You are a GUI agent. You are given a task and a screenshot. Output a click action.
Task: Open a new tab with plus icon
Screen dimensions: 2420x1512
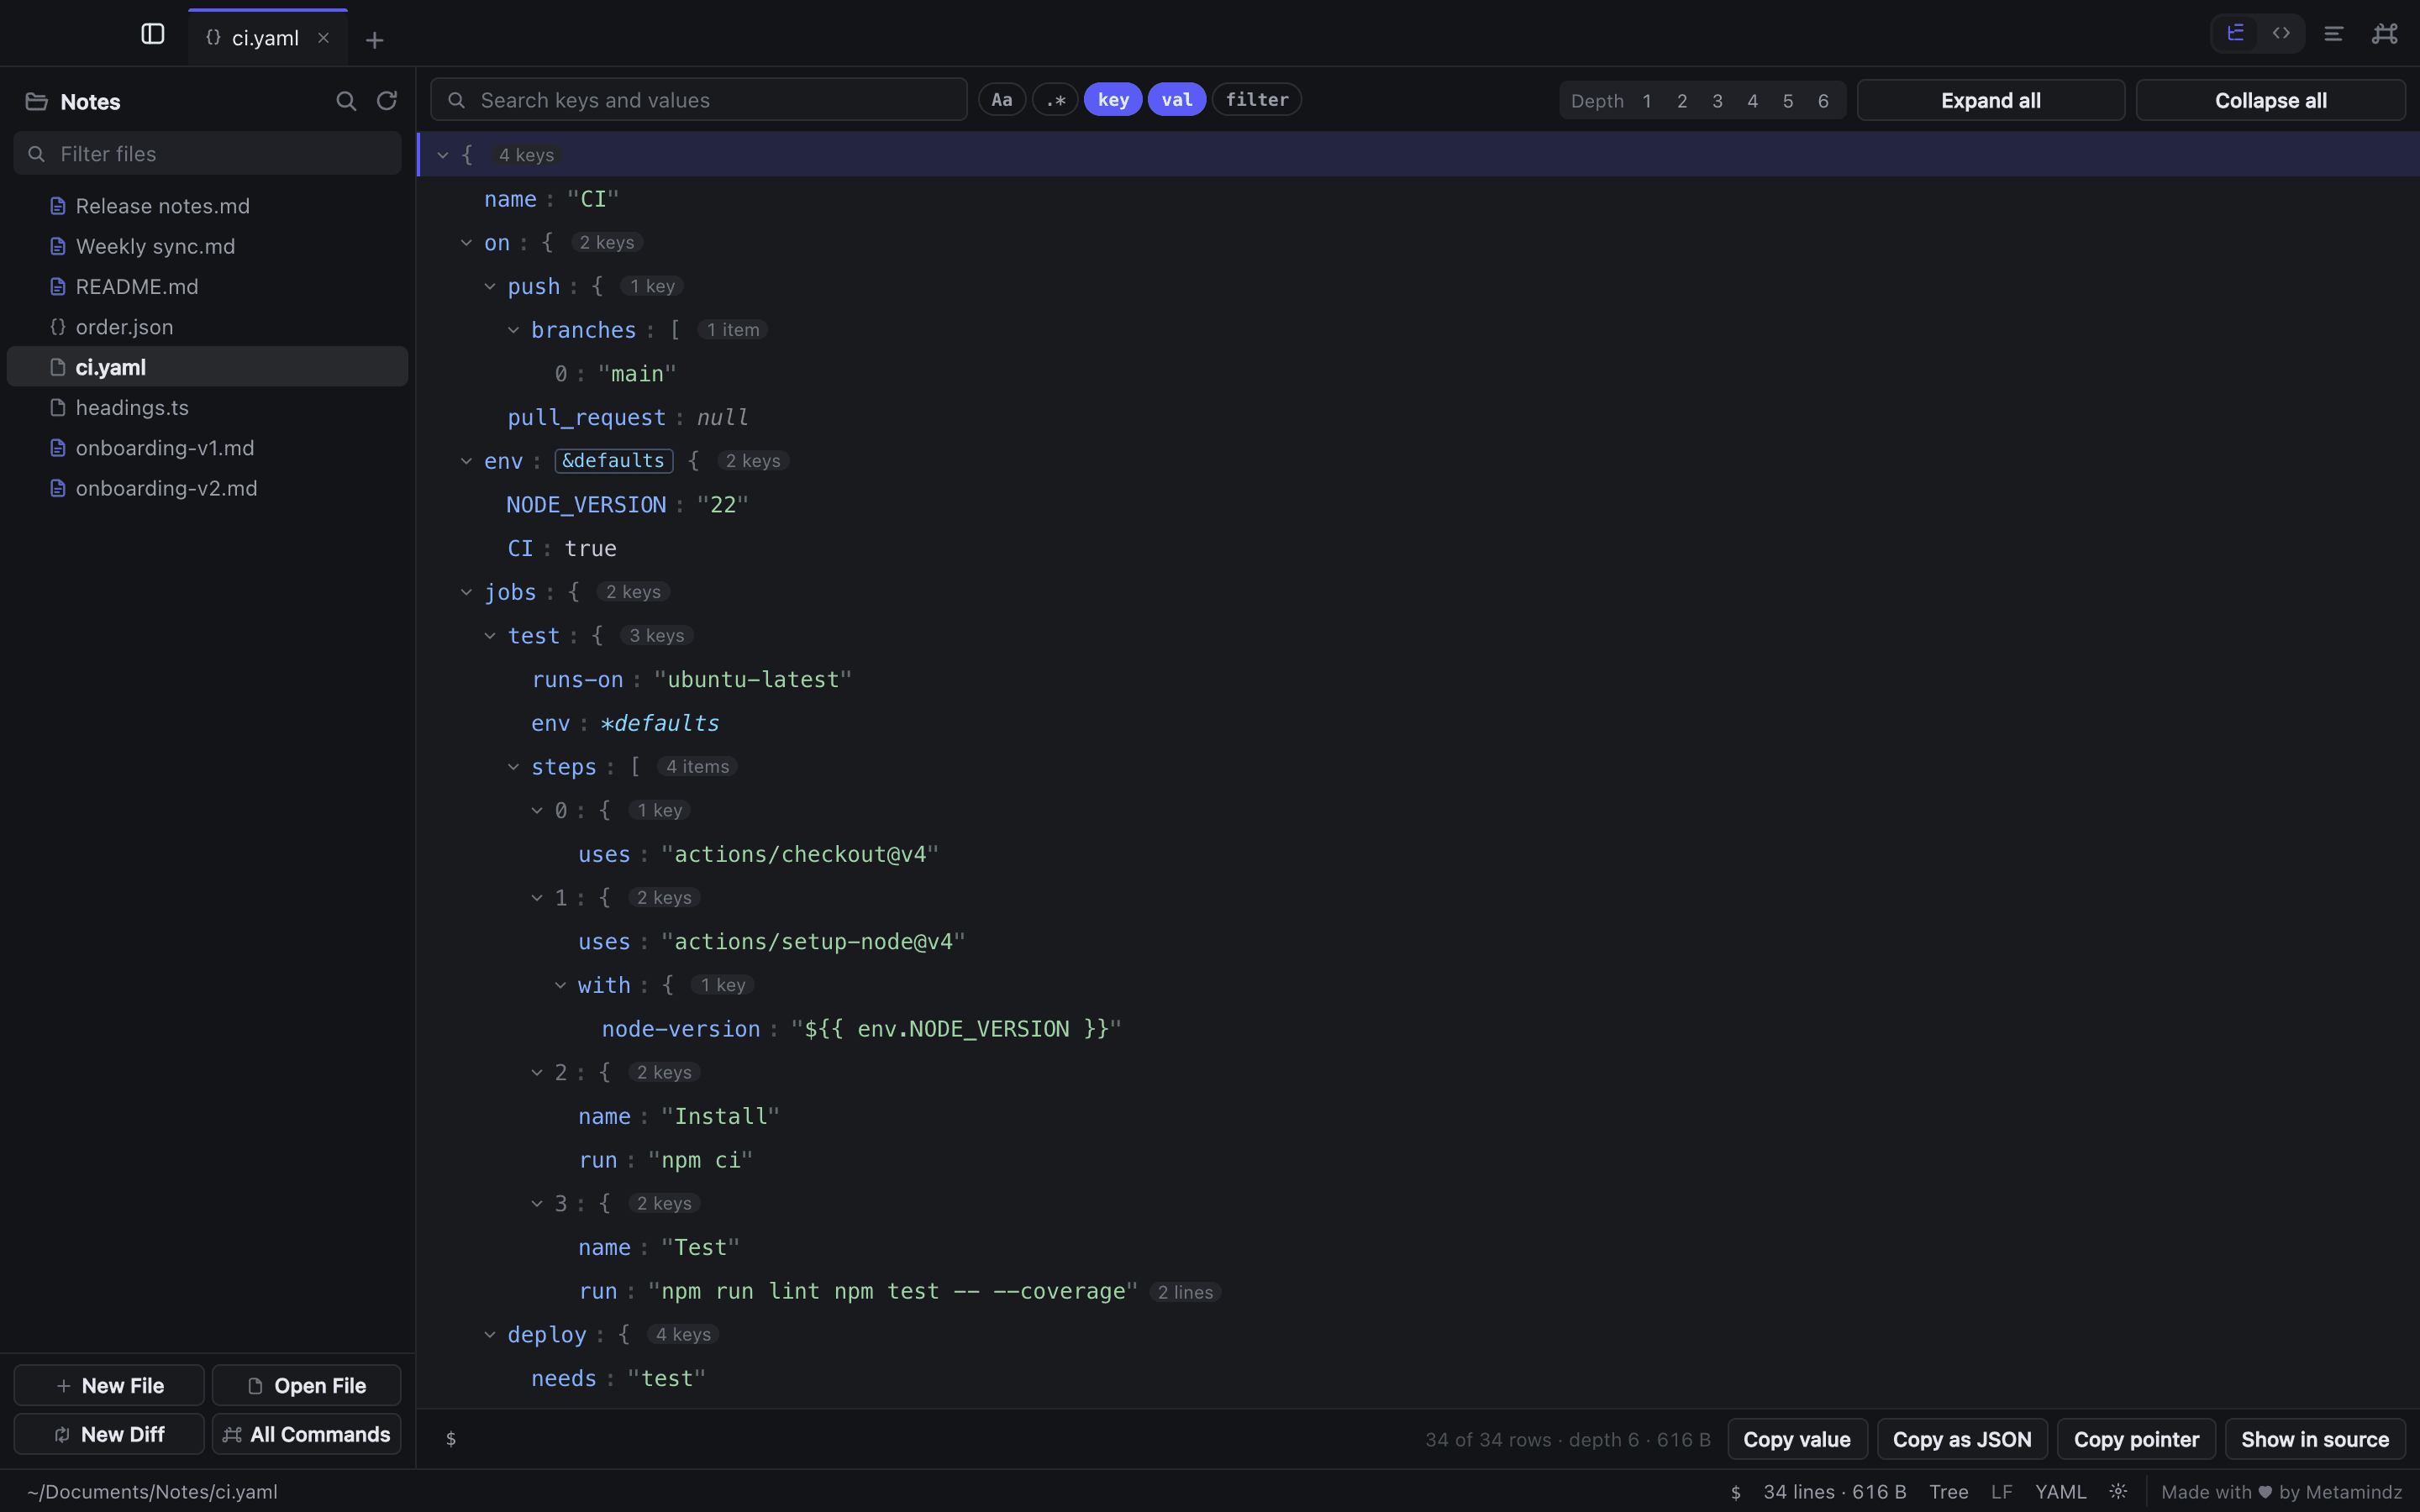coord(374,40)
